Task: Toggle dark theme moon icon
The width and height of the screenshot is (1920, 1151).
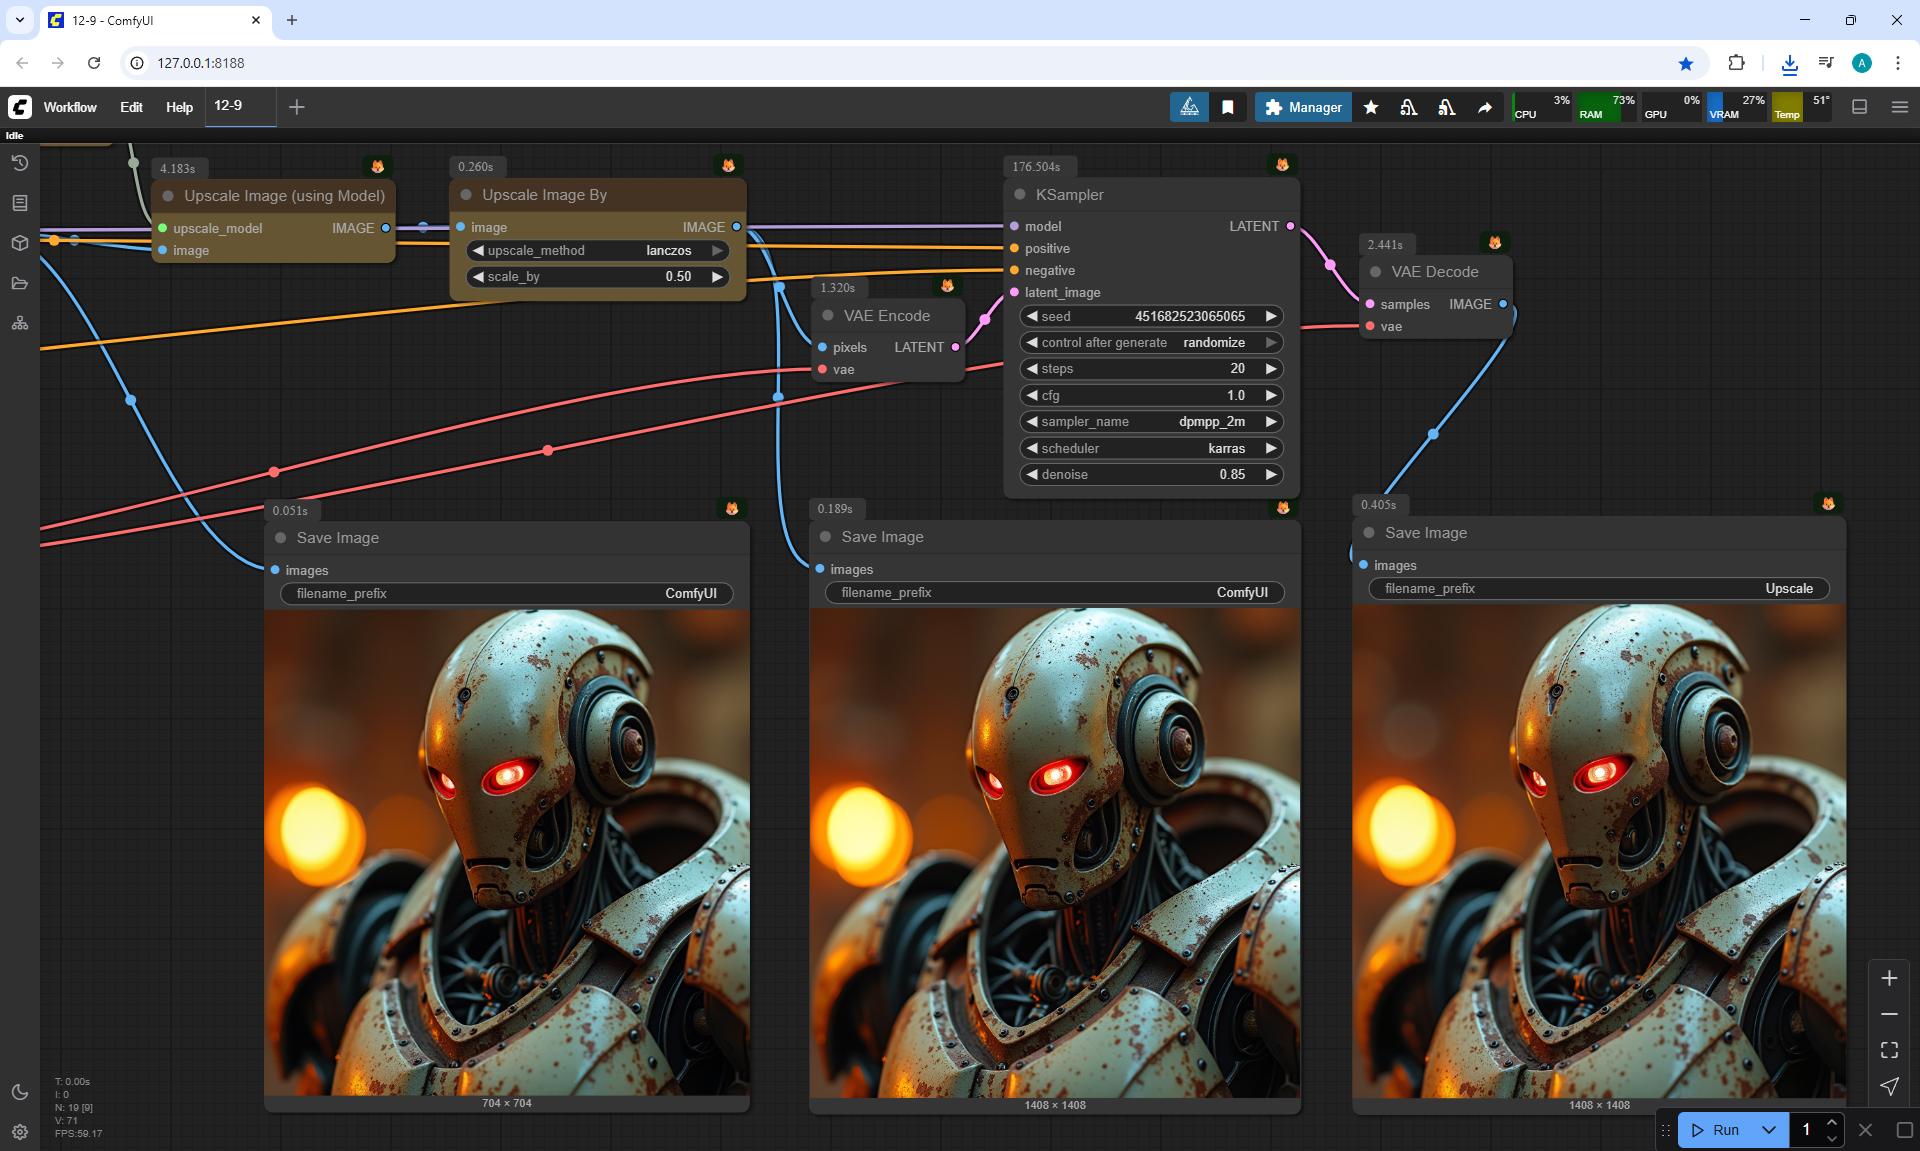Action: click(x=19, y=1092)
